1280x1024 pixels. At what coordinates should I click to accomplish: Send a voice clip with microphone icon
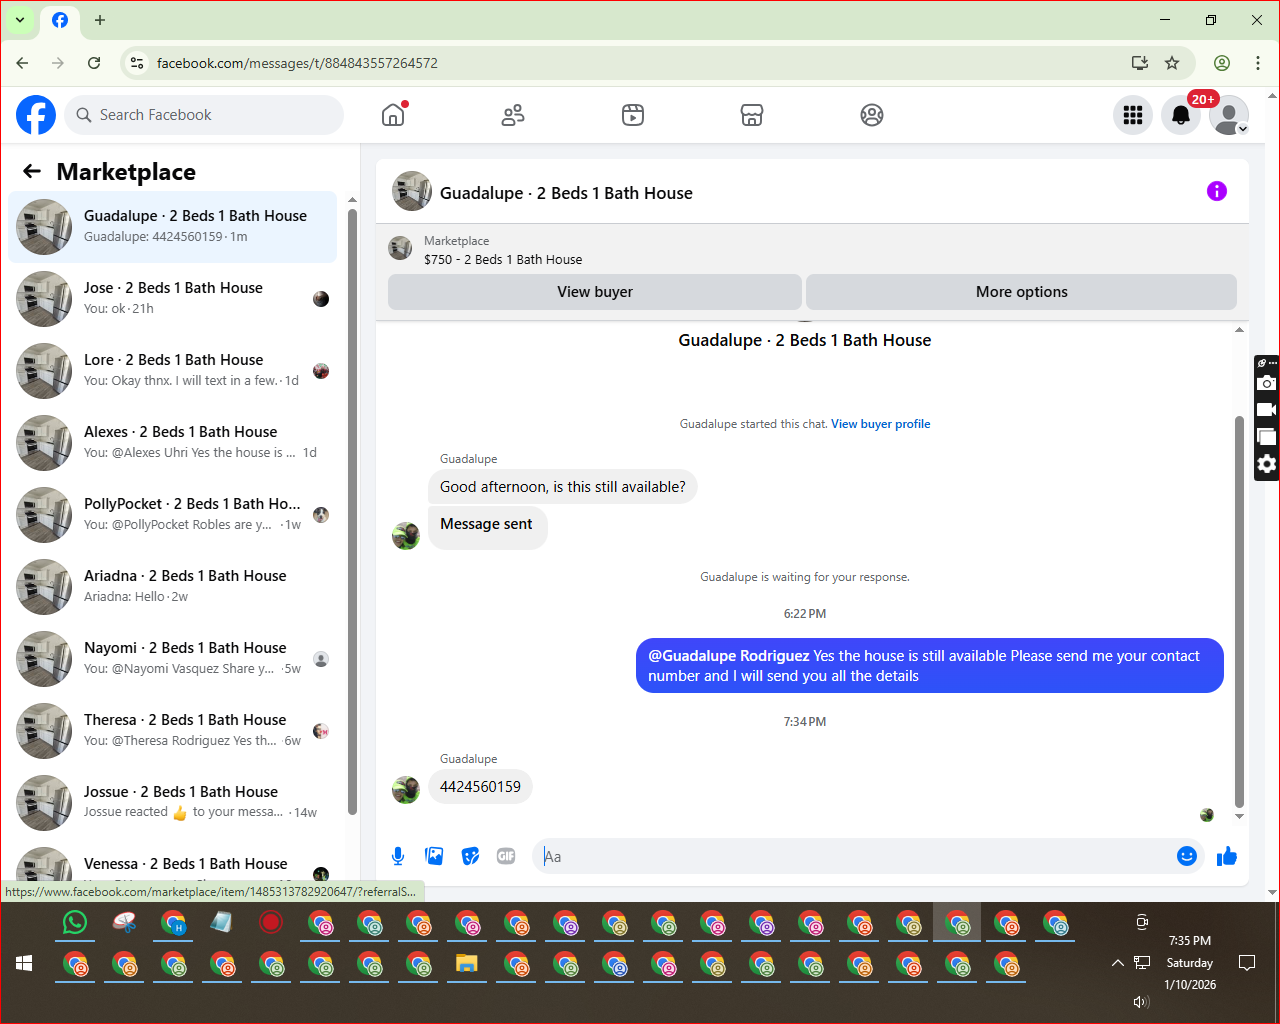click(x=398, y=856)
